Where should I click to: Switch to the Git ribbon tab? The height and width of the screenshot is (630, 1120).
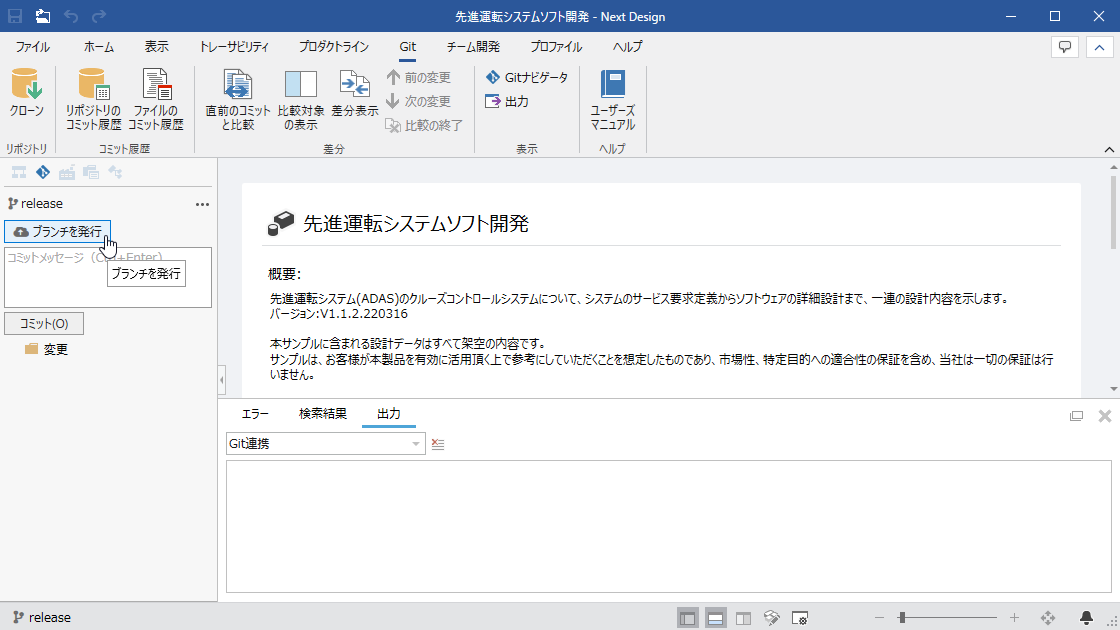(408, 47)
